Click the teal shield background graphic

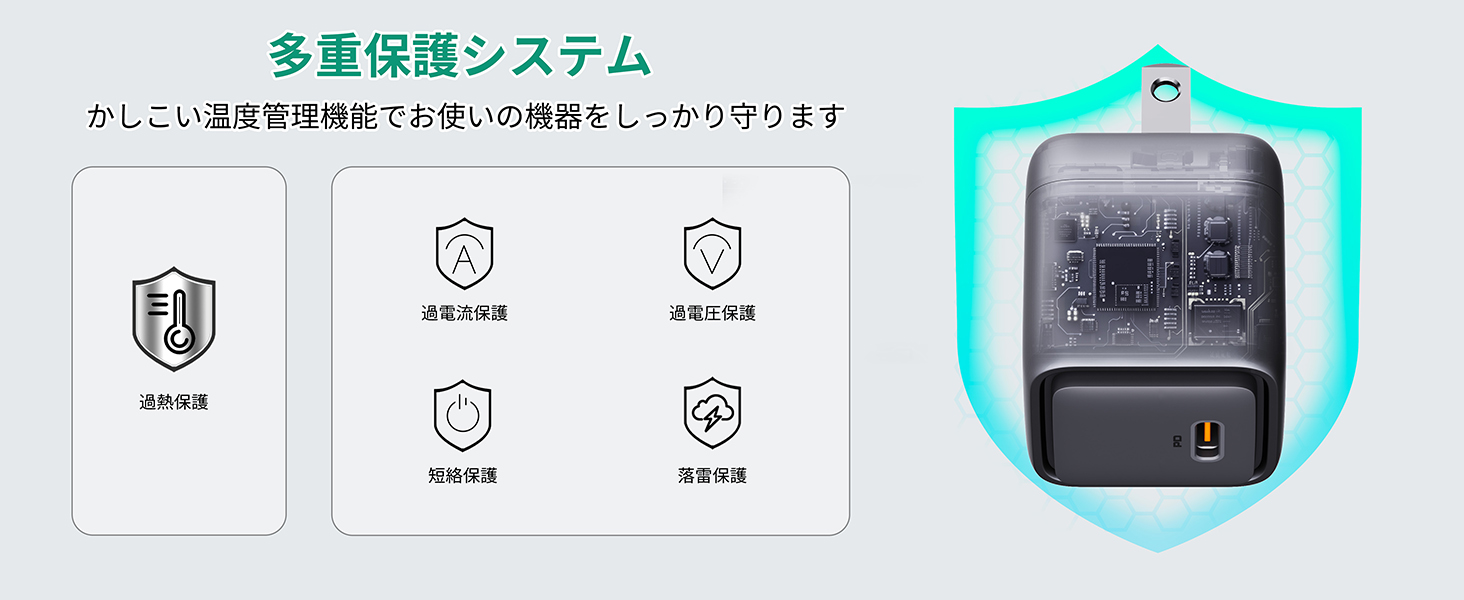coord(1157,298)
